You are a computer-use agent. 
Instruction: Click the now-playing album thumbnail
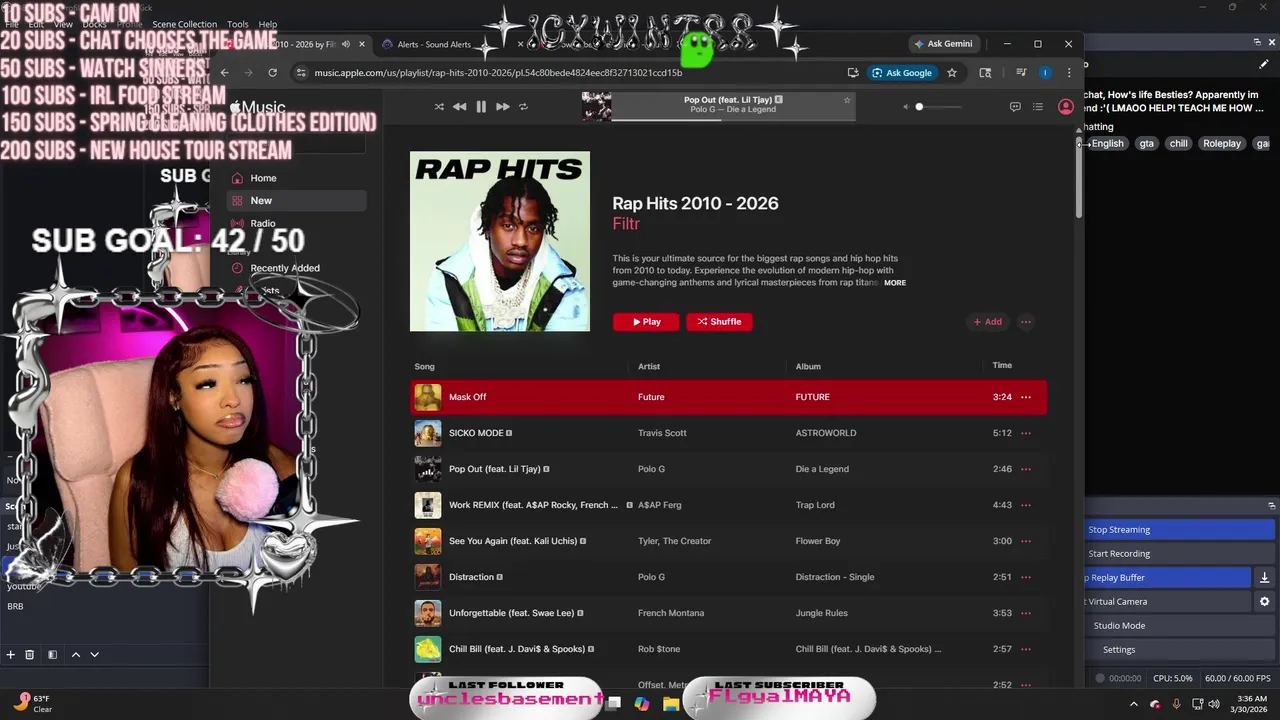(x=597, y=106)
